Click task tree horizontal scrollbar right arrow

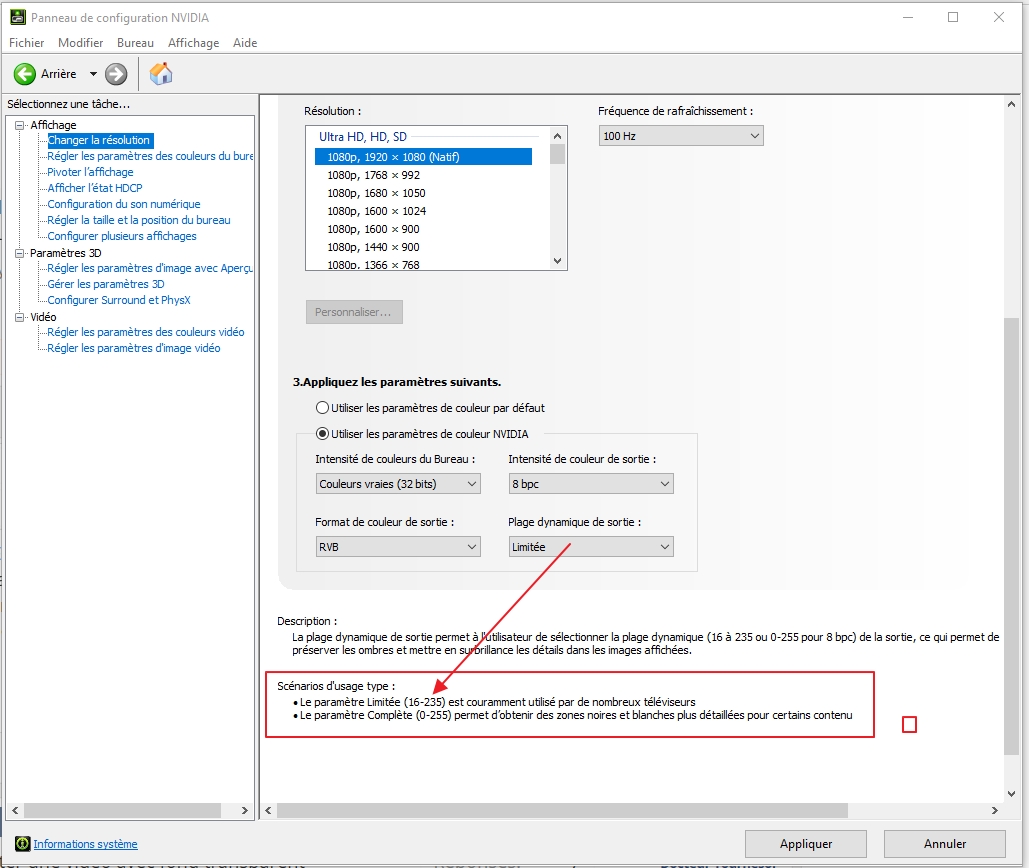click(245, 811)
